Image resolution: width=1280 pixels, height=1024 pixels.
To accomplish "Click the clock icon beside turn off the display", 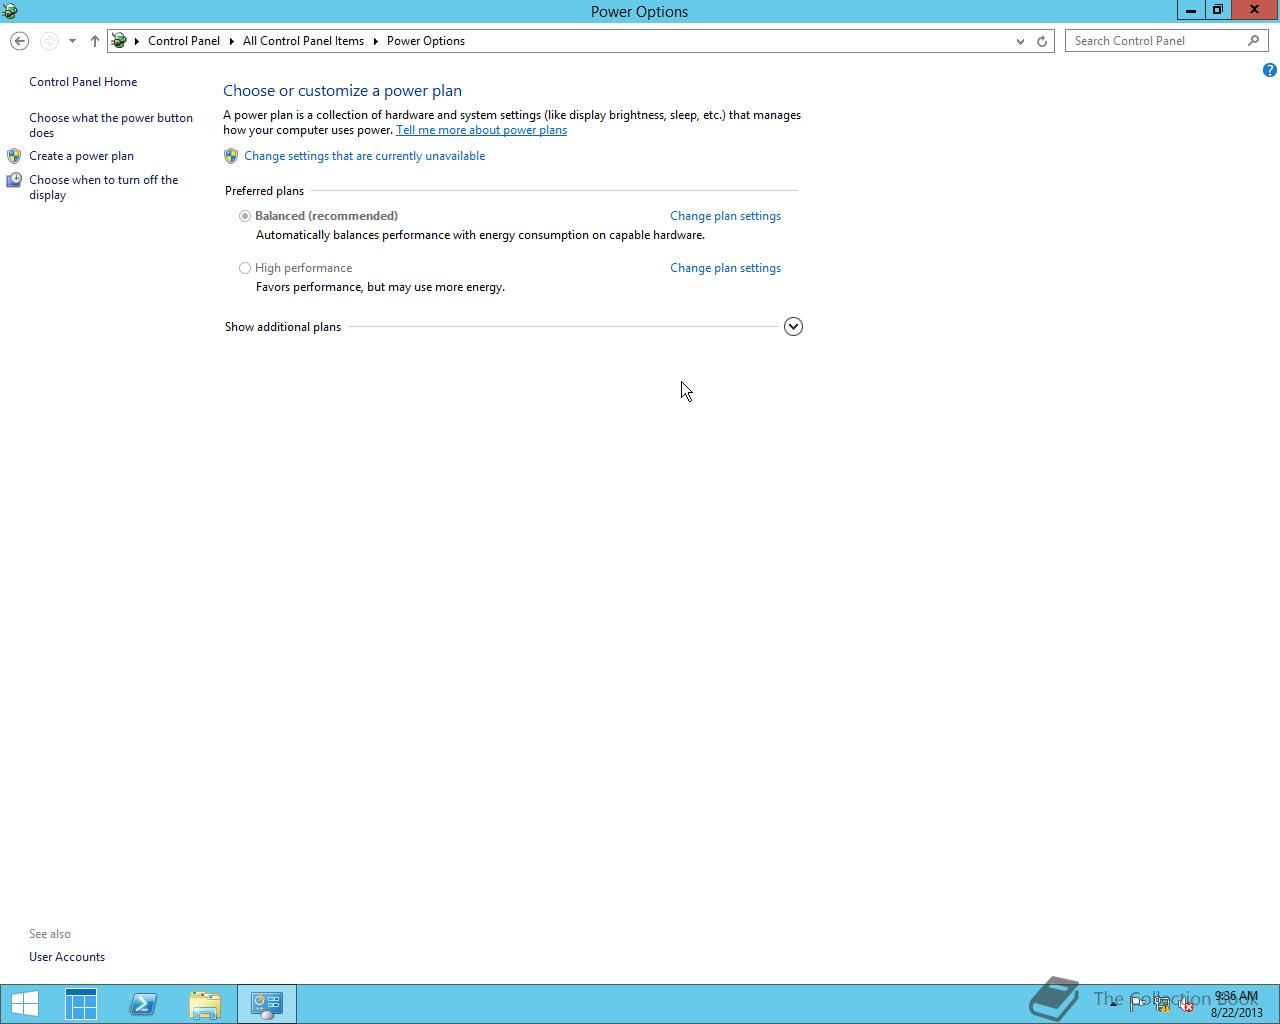I will coord(14,180).
